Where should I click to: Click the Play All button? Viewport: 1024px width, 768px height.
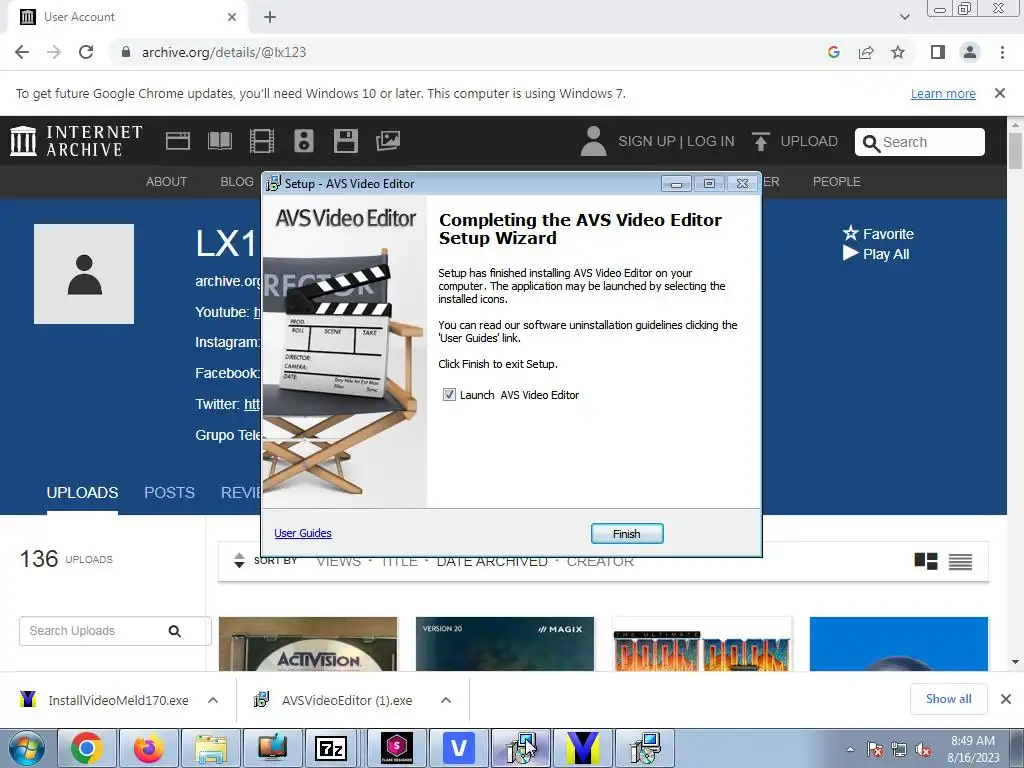coord(876,254)
